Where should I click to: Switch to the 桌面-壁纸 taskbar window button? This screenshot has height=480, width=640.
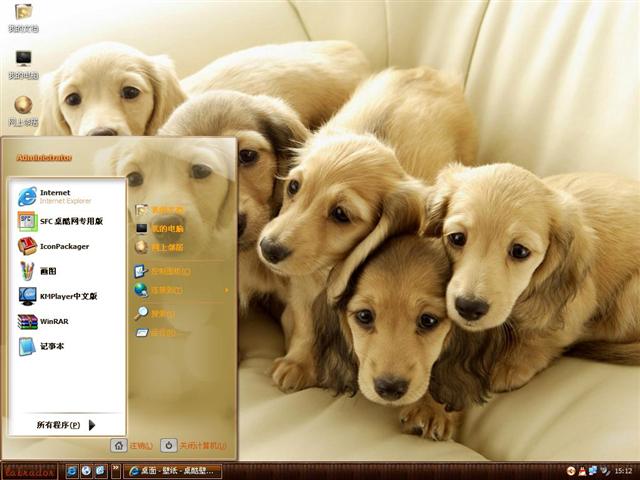[172, 471]
